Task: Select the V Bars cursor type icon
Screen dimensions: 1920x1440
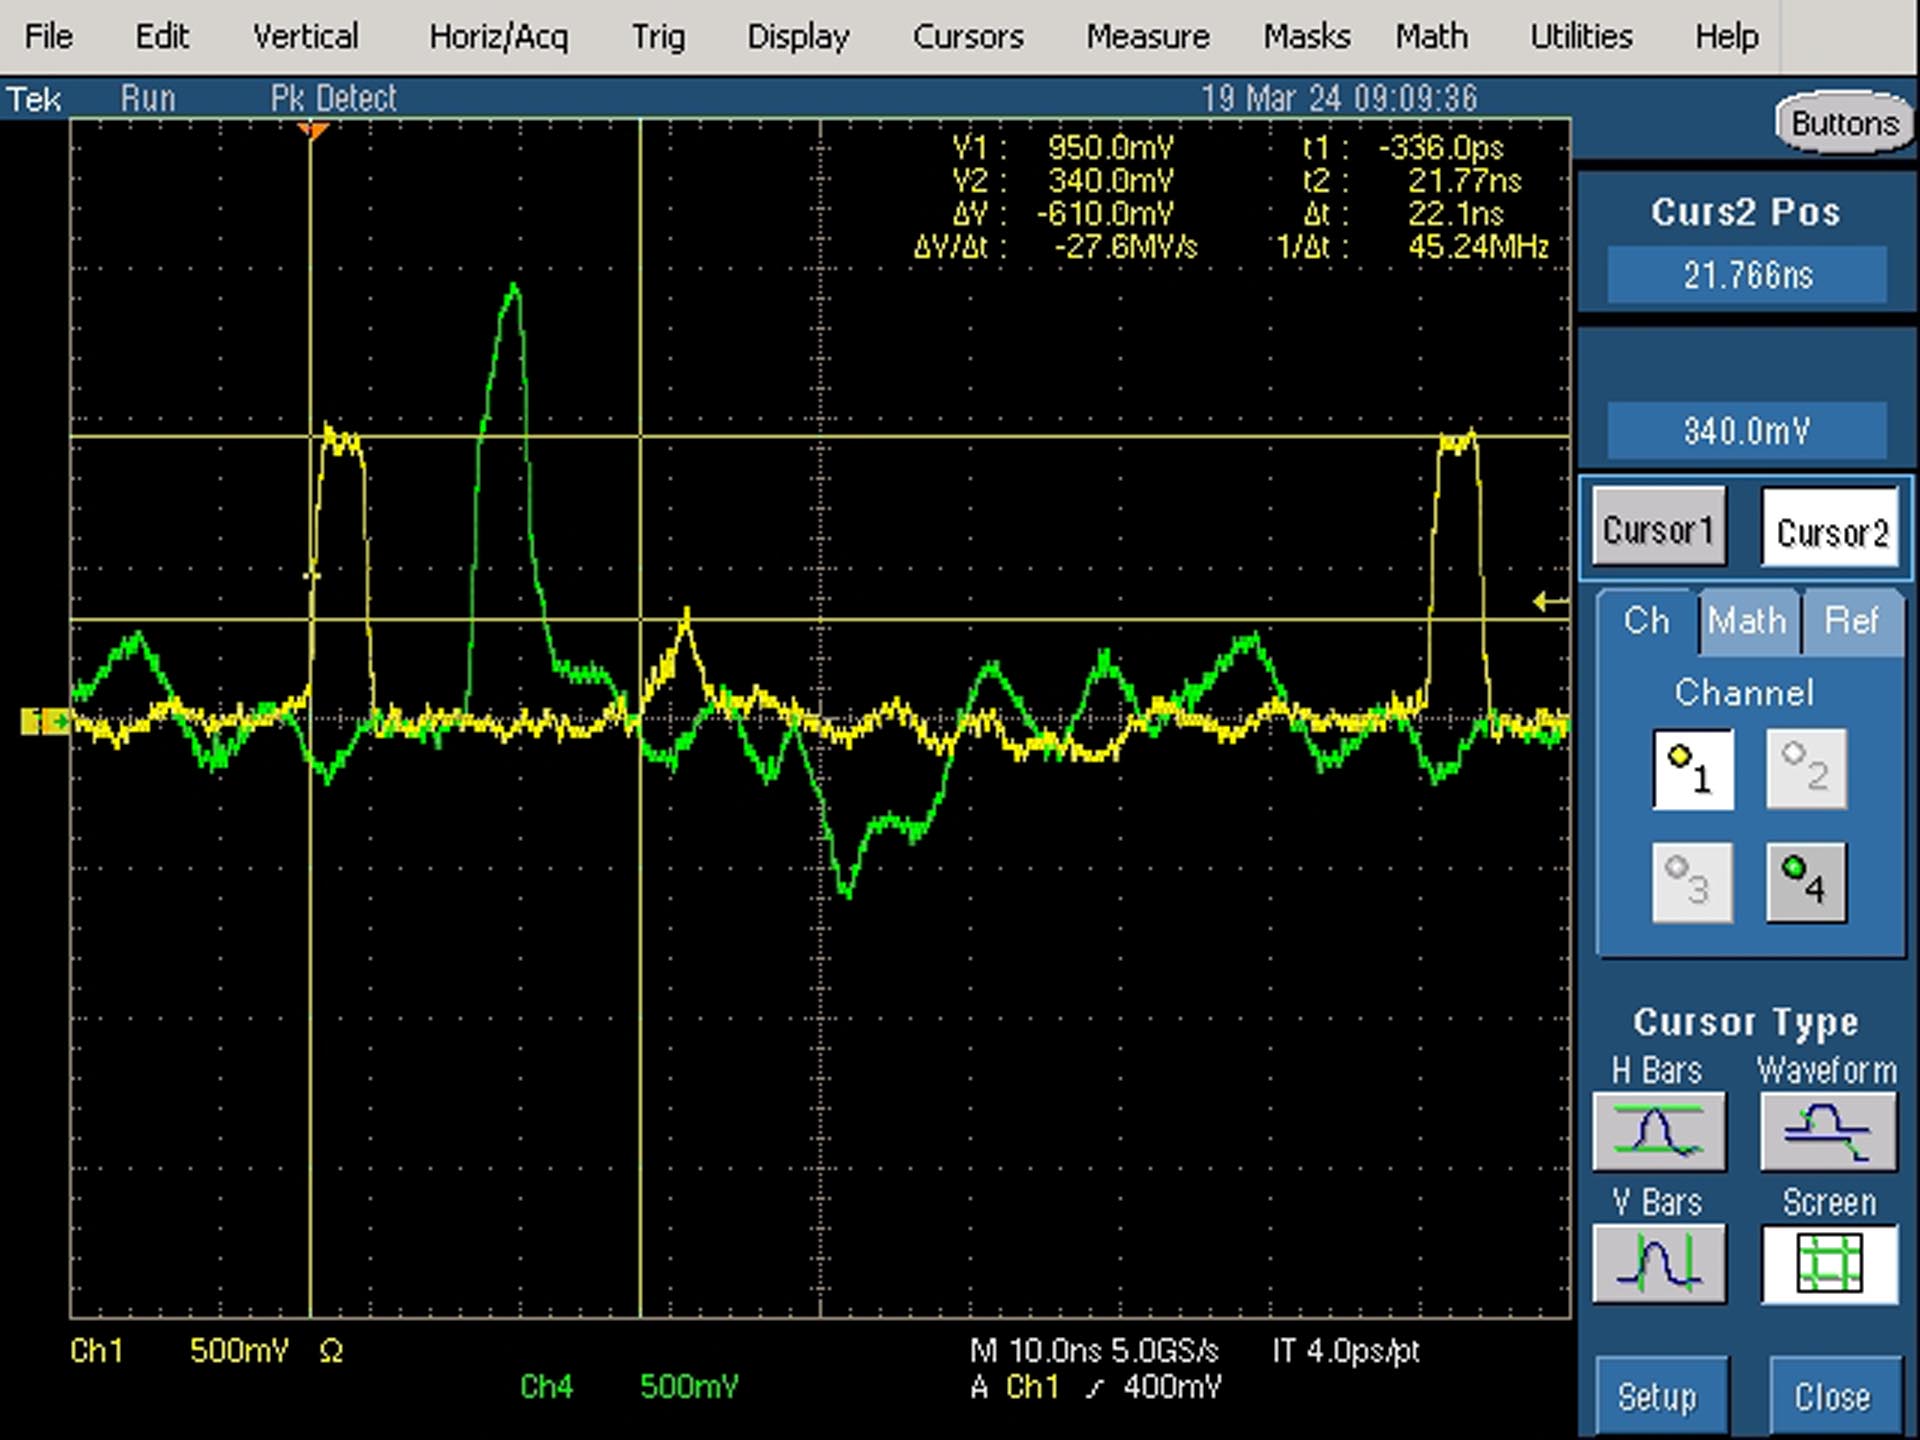Action: point(1659,1263)
